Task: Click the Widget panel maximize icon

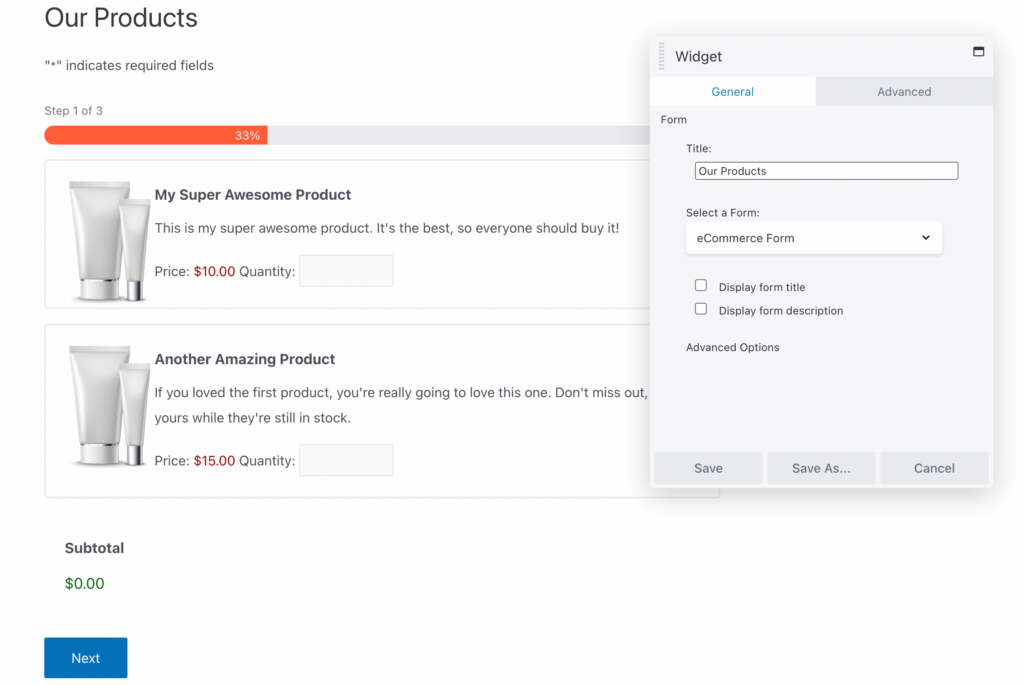Action: click(x=978, y=52)
